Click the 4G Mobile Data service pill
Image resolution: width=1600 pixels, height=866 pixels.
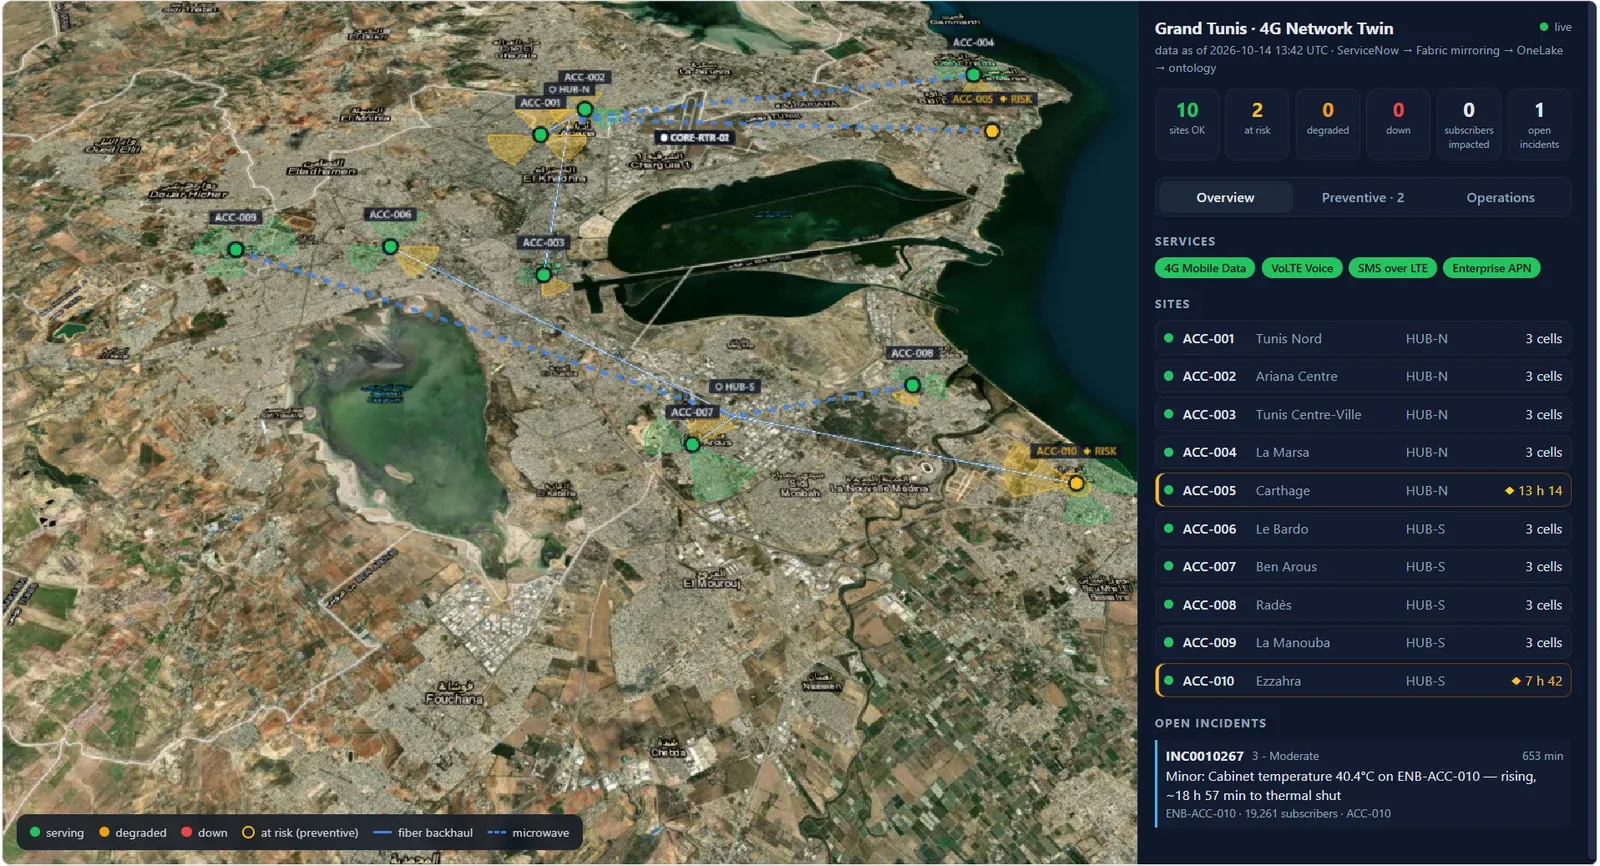coord(1205,268)
